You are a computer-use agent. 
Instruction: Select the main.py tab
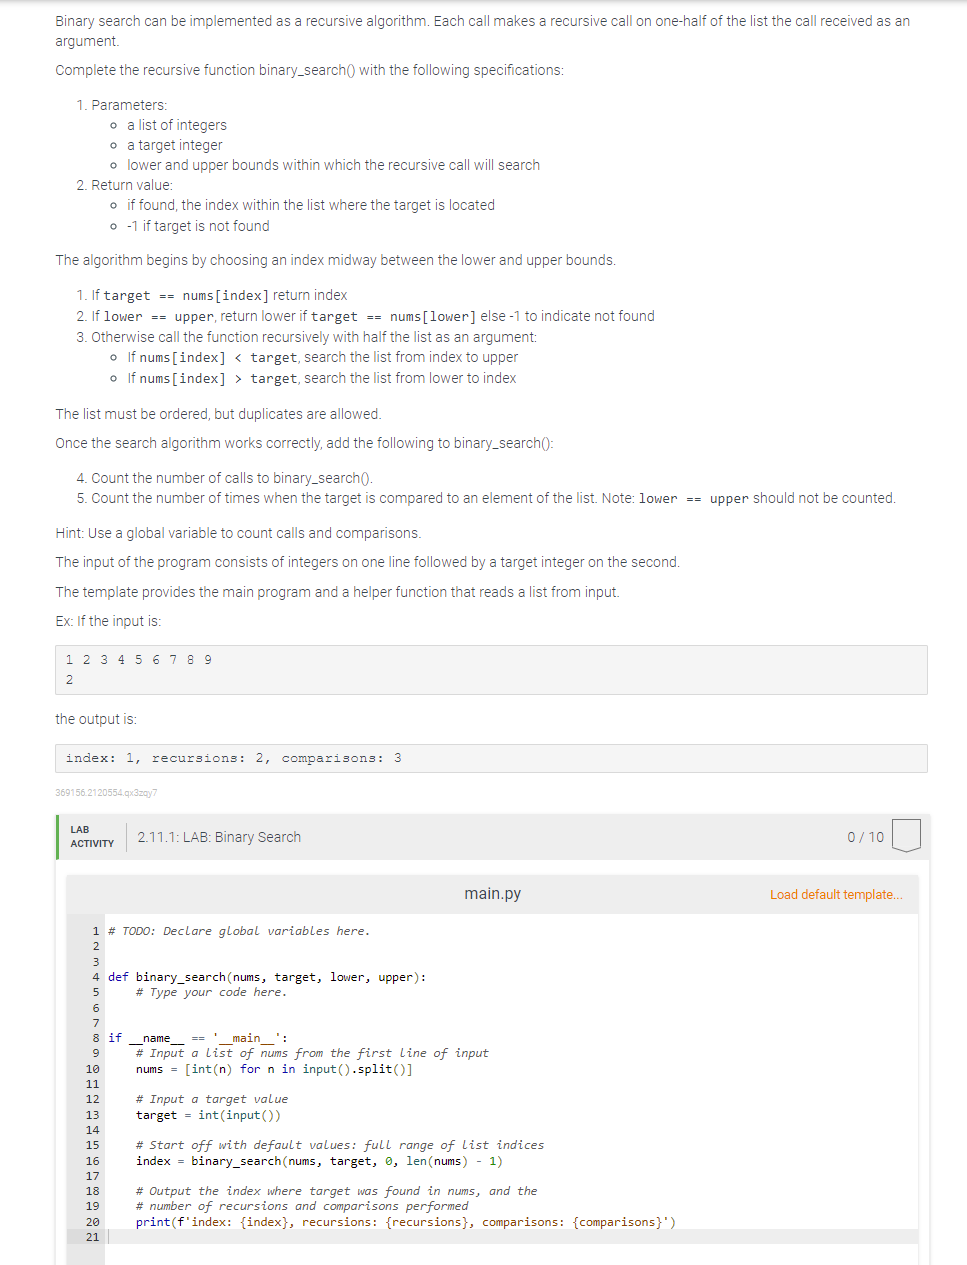[x=491, y=893]
